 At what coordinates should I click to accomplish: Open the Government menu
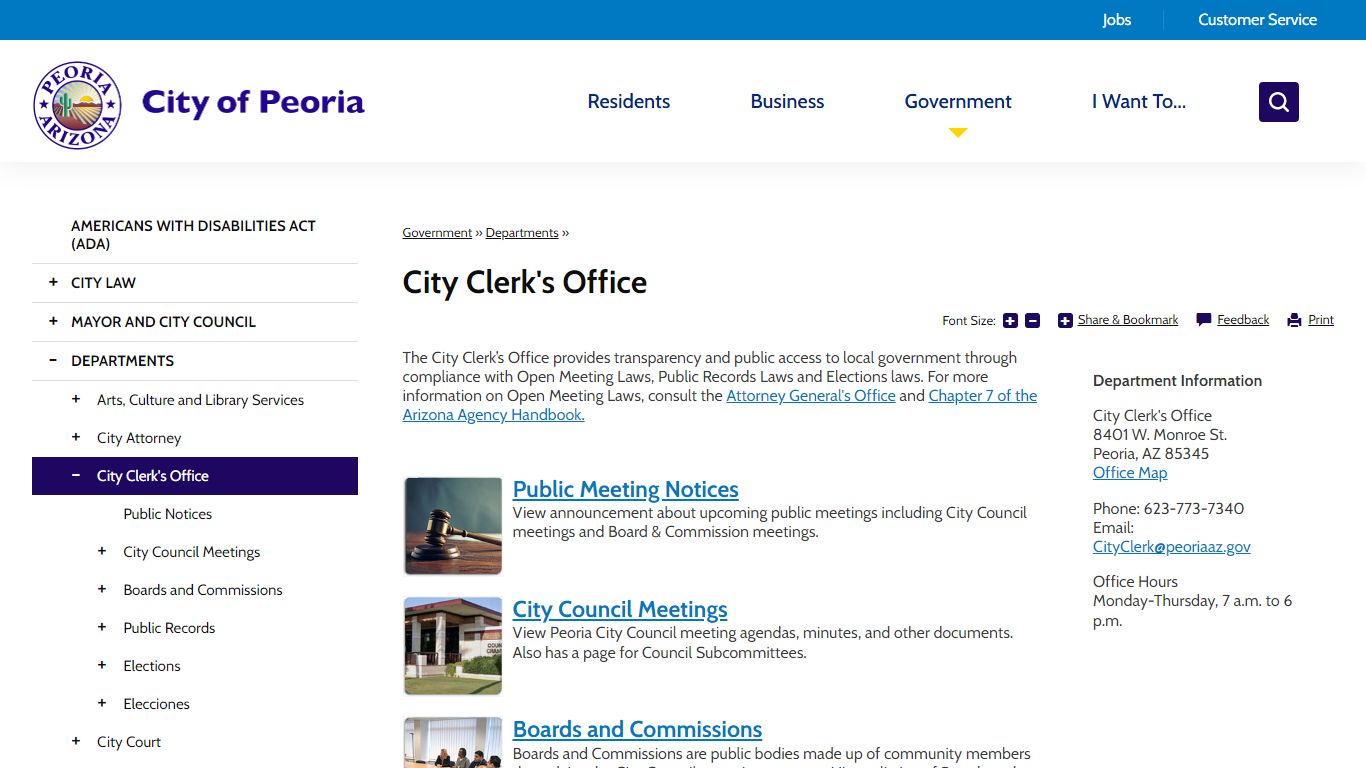958,101
